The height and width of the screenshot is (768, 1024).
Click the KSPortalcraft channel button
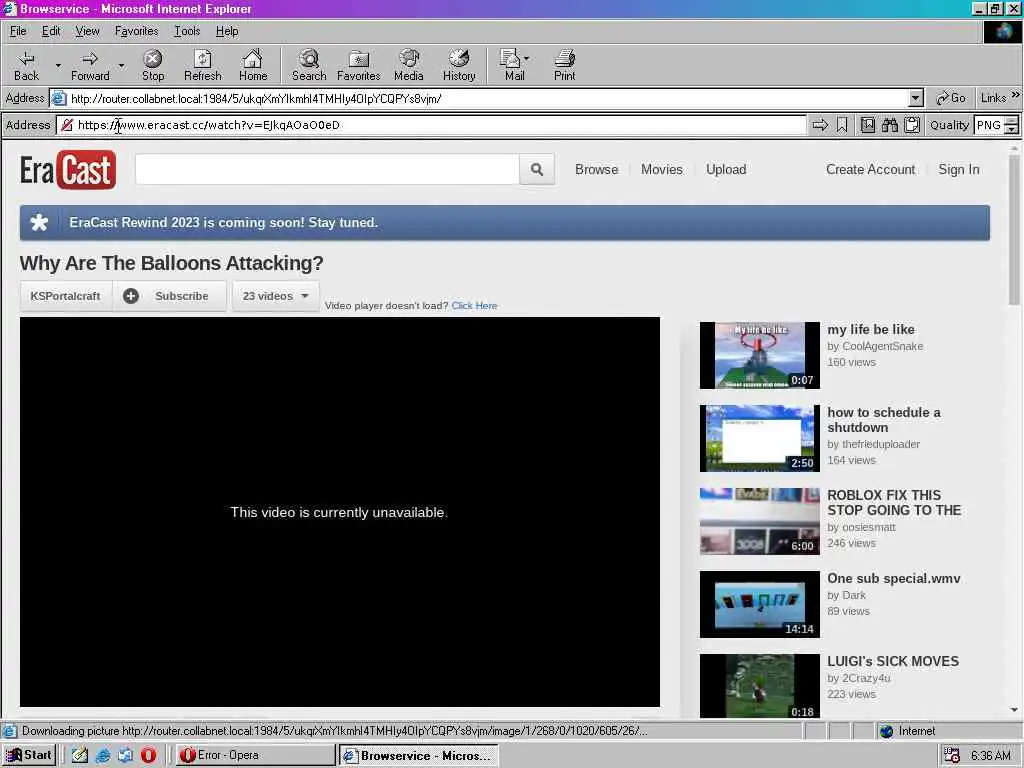tap(65, 296)
